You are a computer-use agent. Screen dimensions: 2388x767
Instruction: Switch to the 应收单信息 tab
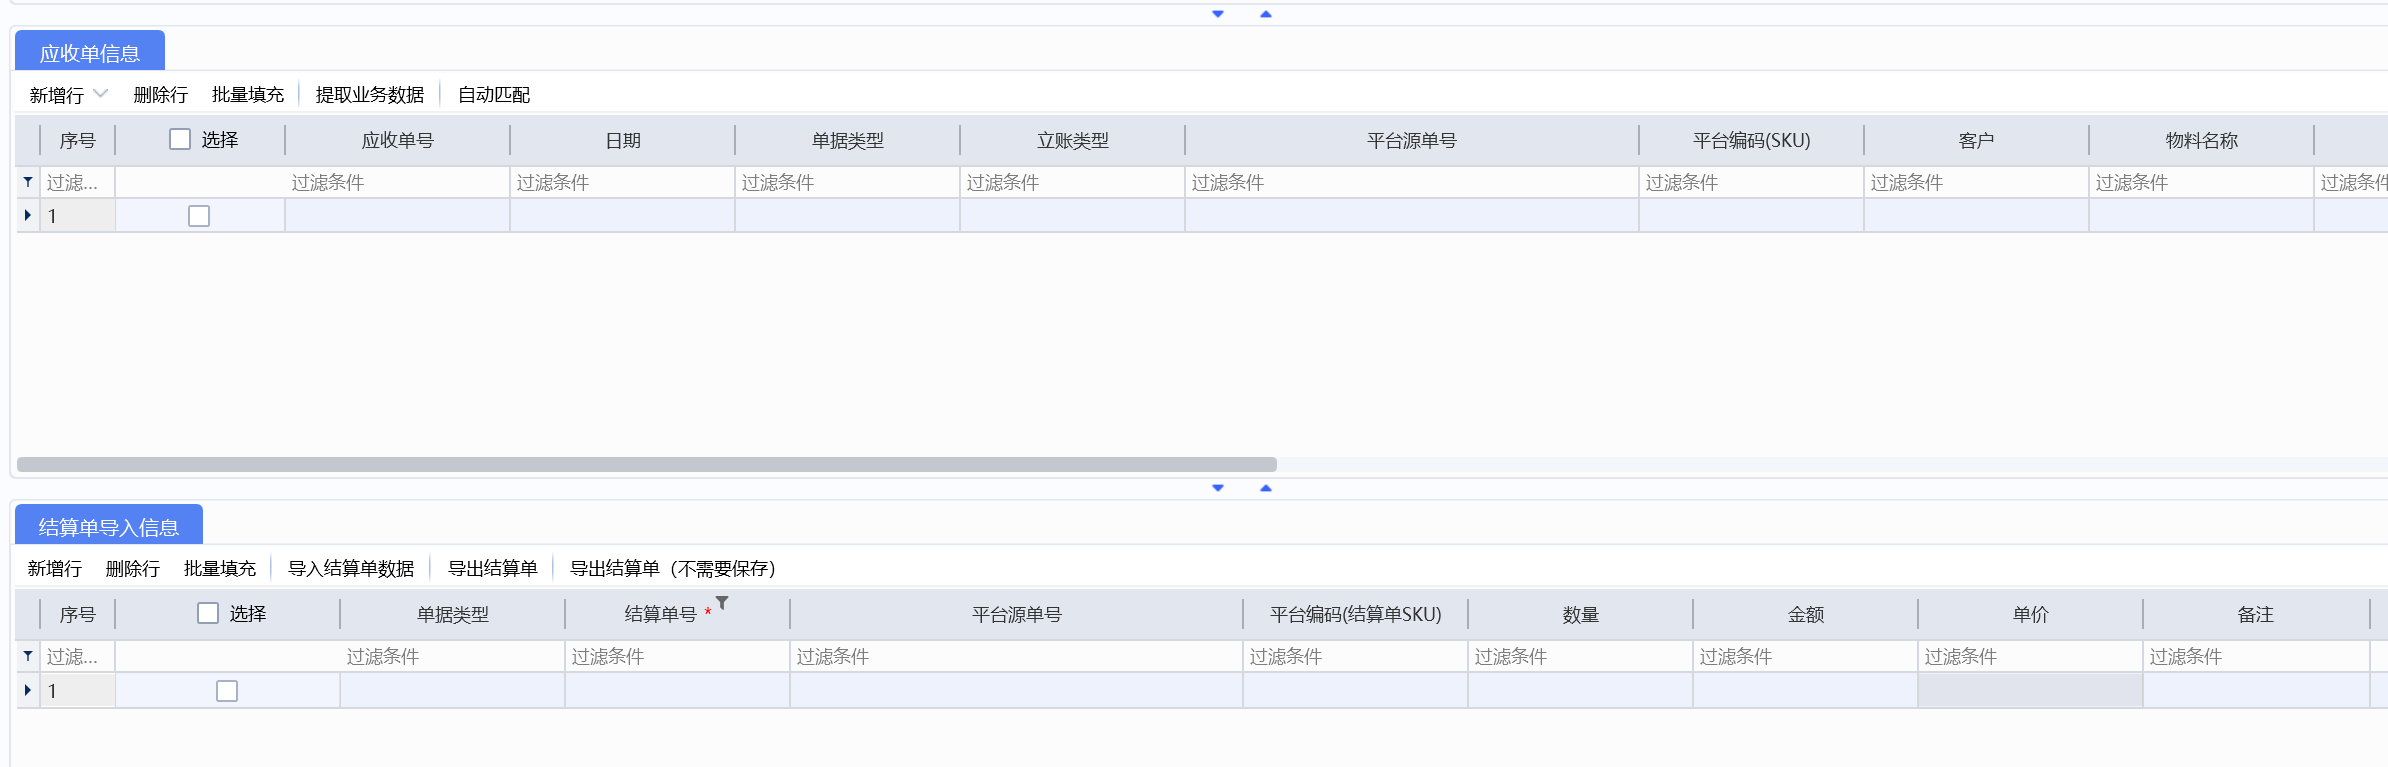(90, 52)
